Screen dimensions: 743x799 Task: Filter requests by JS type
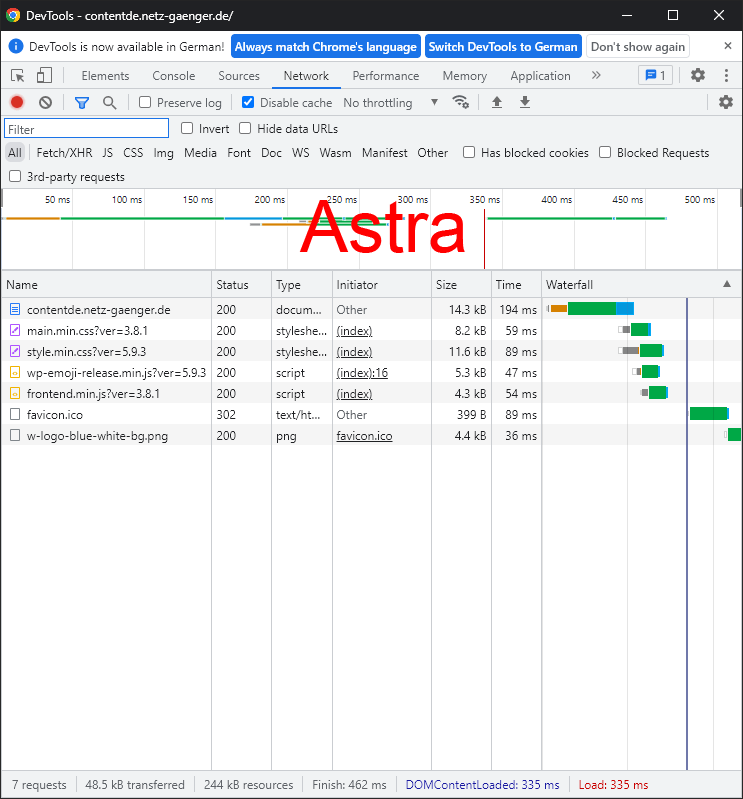(108, 153)
